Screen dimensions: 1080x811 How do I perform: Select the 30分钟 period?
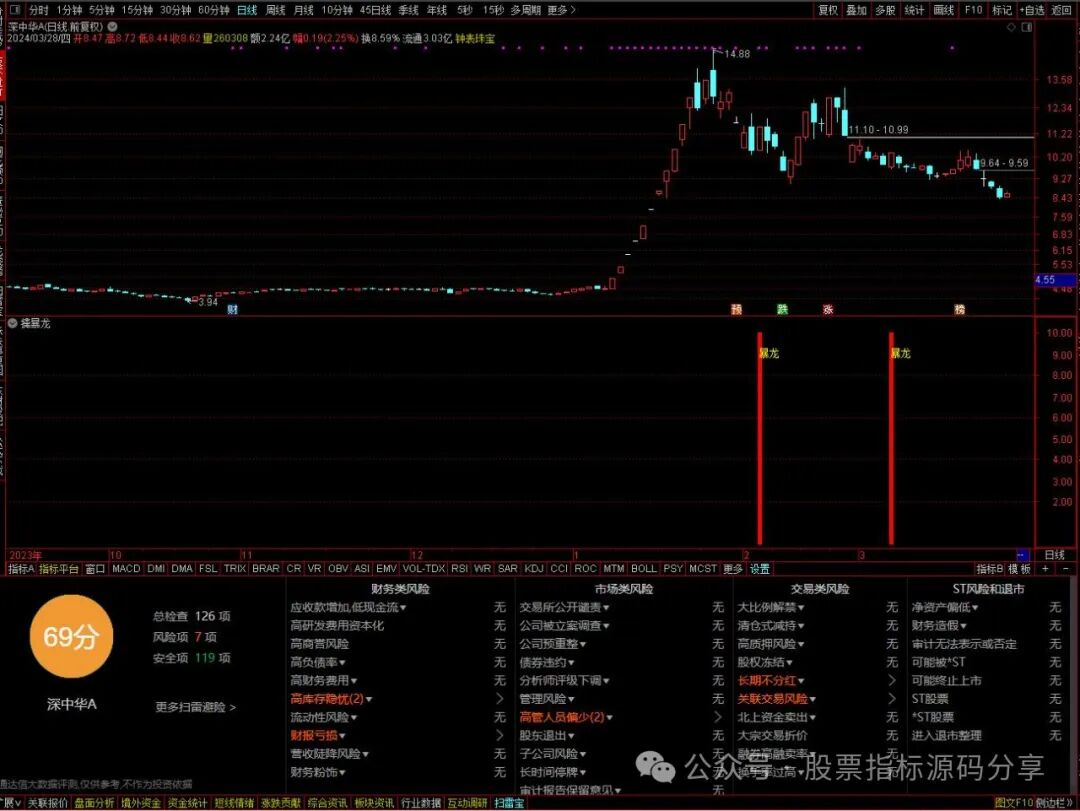pyautogui.click(x=175, y=10)
